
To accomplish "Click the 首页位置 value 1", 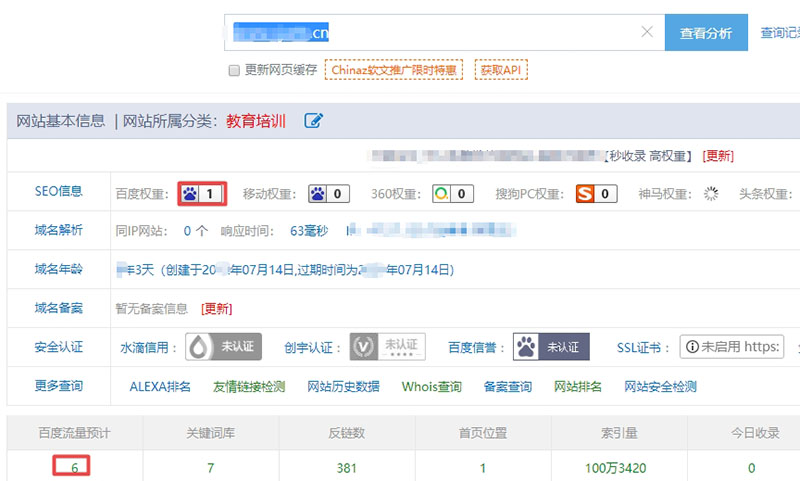I will (483, 468).
